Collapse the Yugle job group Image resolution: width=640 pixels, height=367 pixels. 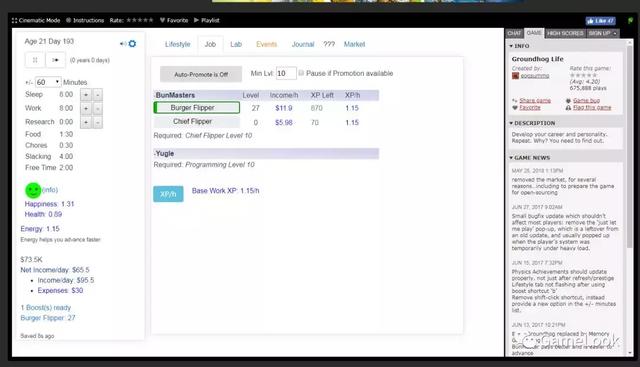tap(164, 153)
